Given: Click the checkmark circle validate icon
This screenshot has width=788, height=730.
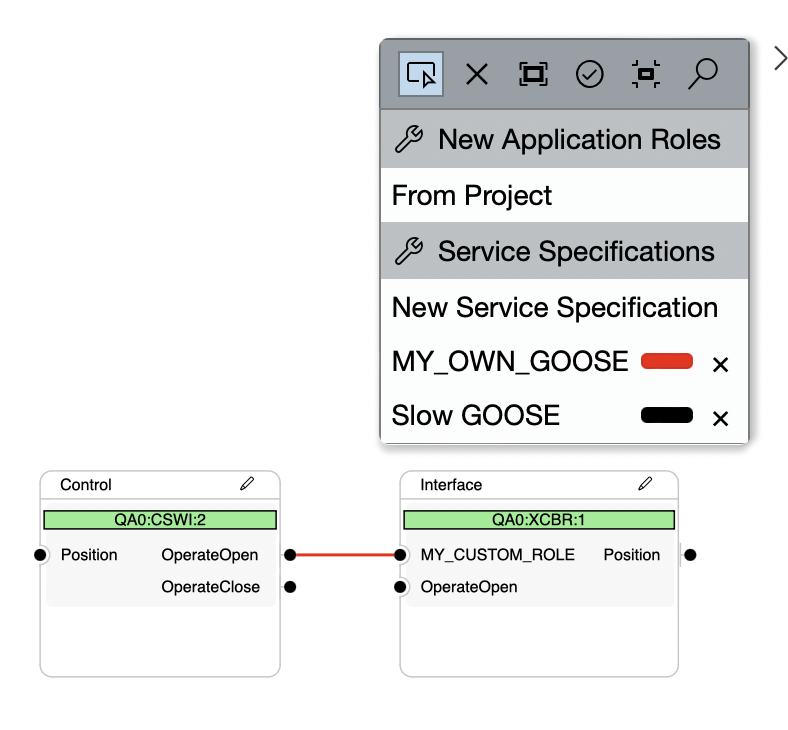Looking at the screenshot, I should [590, 74].
